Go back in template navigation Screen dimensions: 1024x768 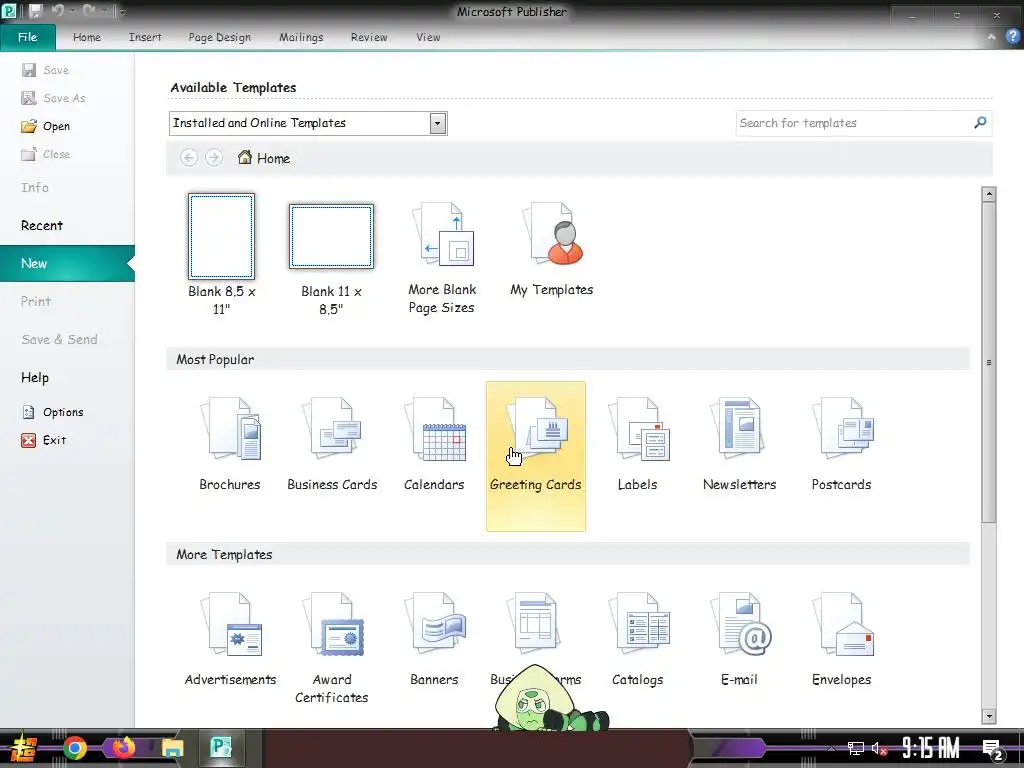point(189,157)
